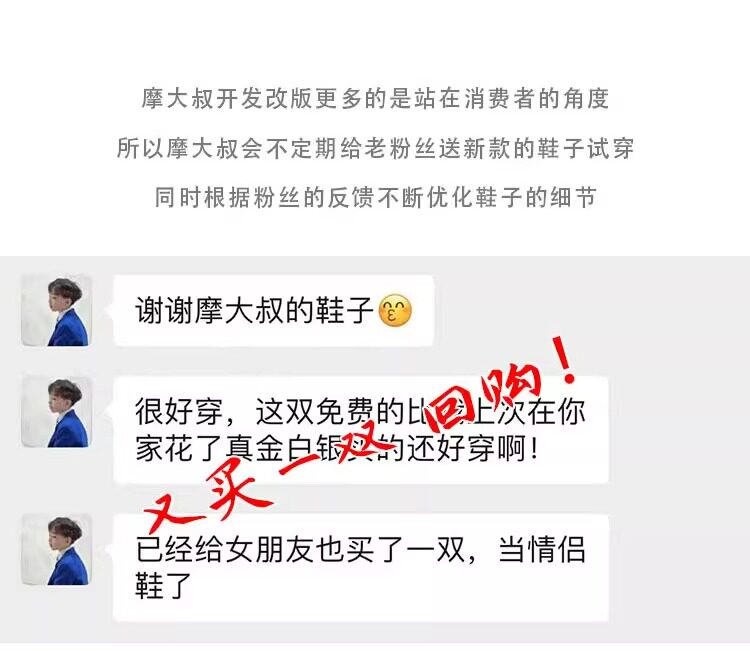The width and height of the screenshot is (750, 651).
Task: Select the word 免费 in second message
Action: (x=345, y=411)
